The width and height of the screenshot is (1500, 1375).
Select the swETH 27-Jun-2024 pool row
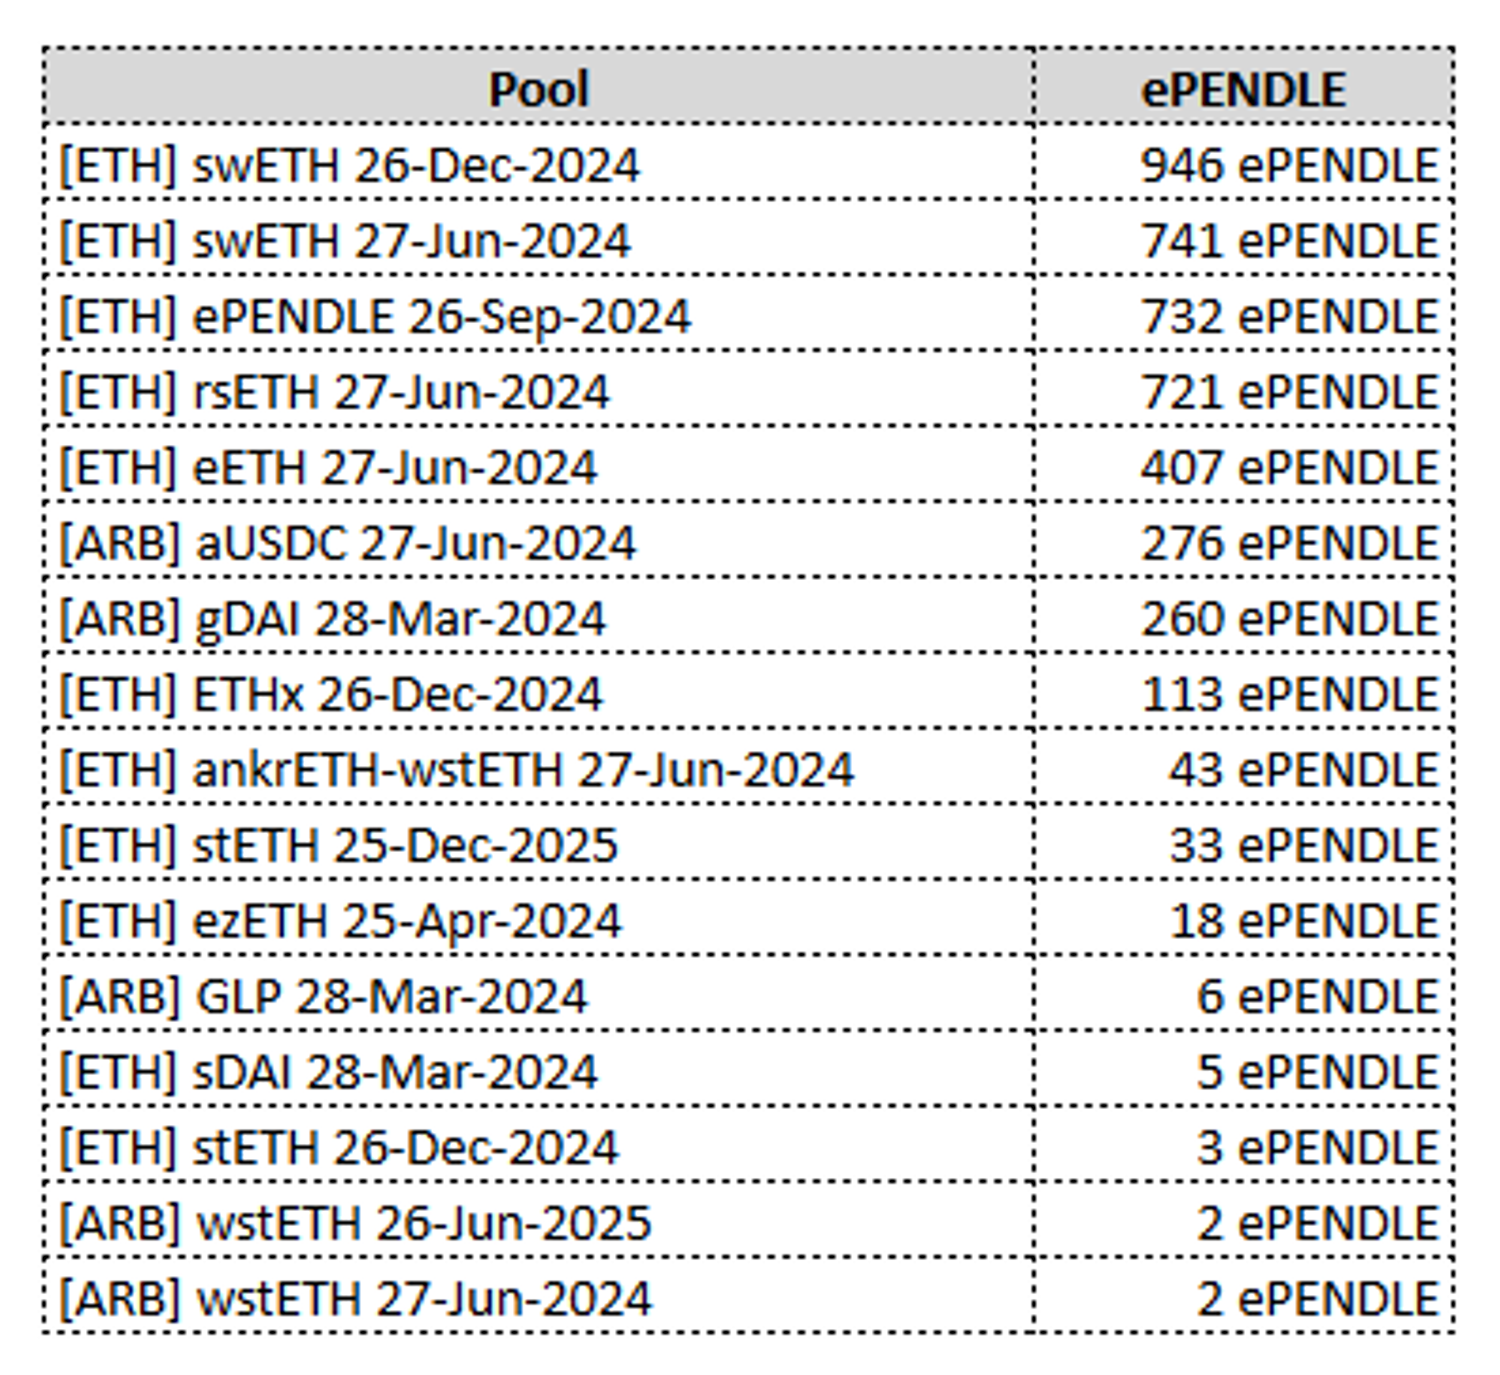(345, 241)
